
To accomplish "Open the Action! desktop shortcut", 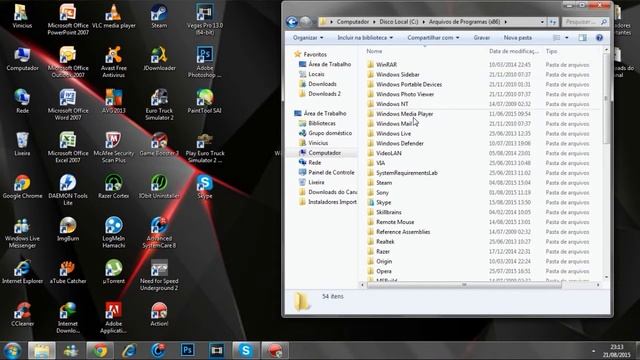I will click(x=159, y=314).
